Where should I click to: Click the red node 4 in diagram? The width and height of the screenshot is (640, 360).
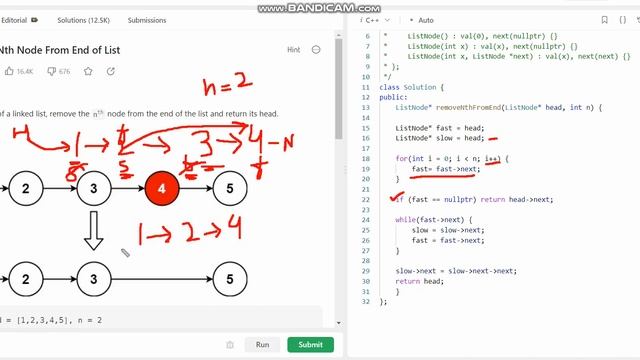click(x=162, y=188)
